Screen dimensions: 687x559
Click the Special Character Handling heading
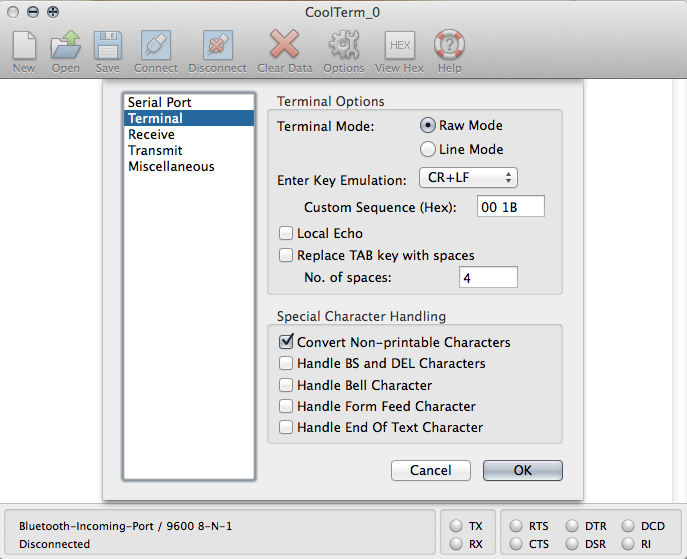tap(361, 316)
